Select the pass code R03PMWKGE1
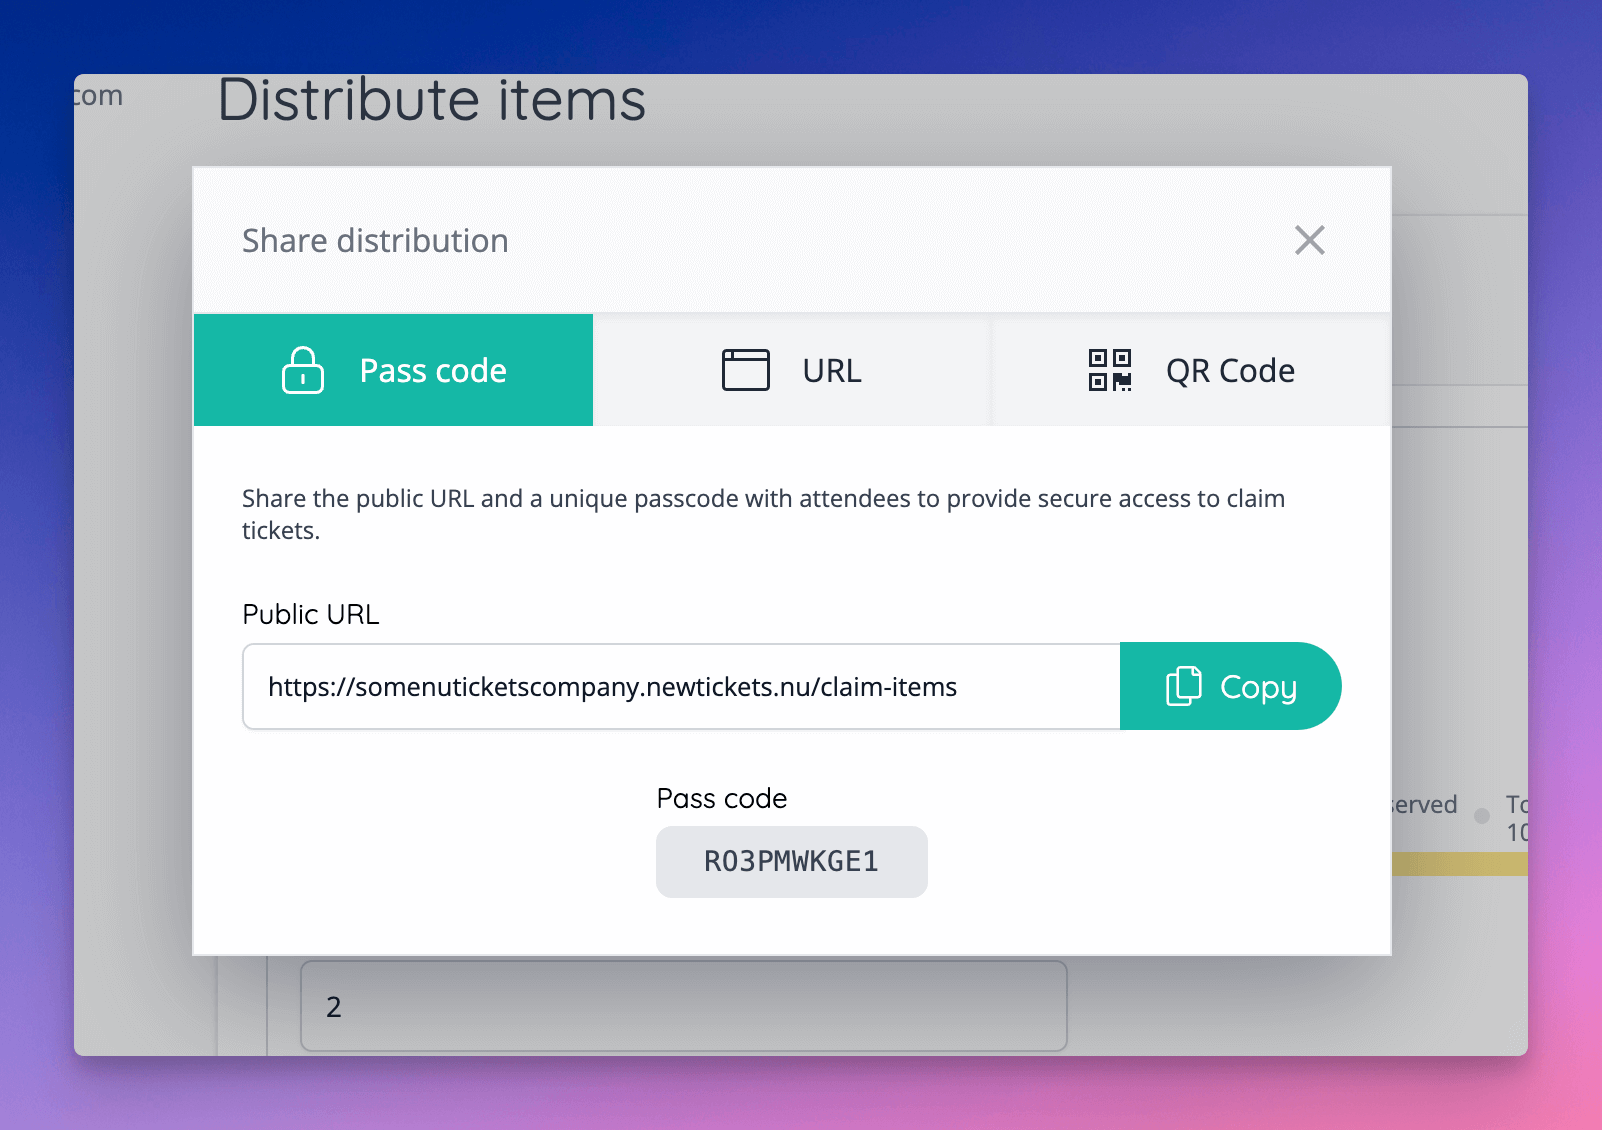This screenshot has height=1130, width=1602. tap(791, 861)
